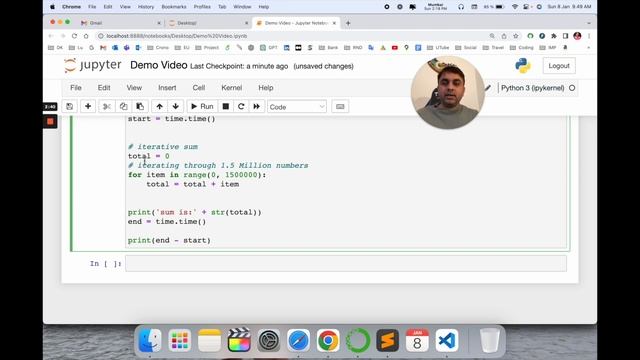Screen dimensions: 640x360
Task: Interrupt the kernel with the stop icon
Action: [x=226, y=107]
